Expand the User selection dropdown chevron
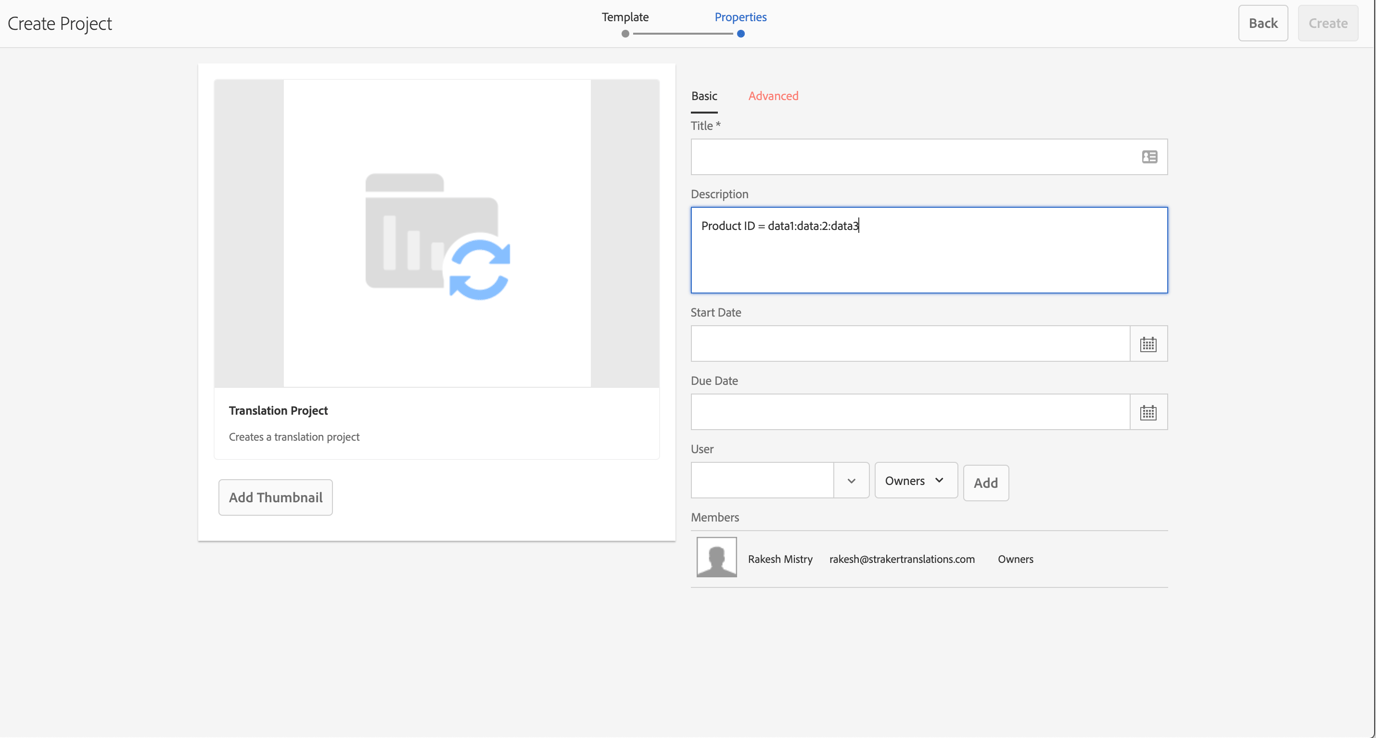The height and width of the screenshot is (738, 1376). pos(851,480)
